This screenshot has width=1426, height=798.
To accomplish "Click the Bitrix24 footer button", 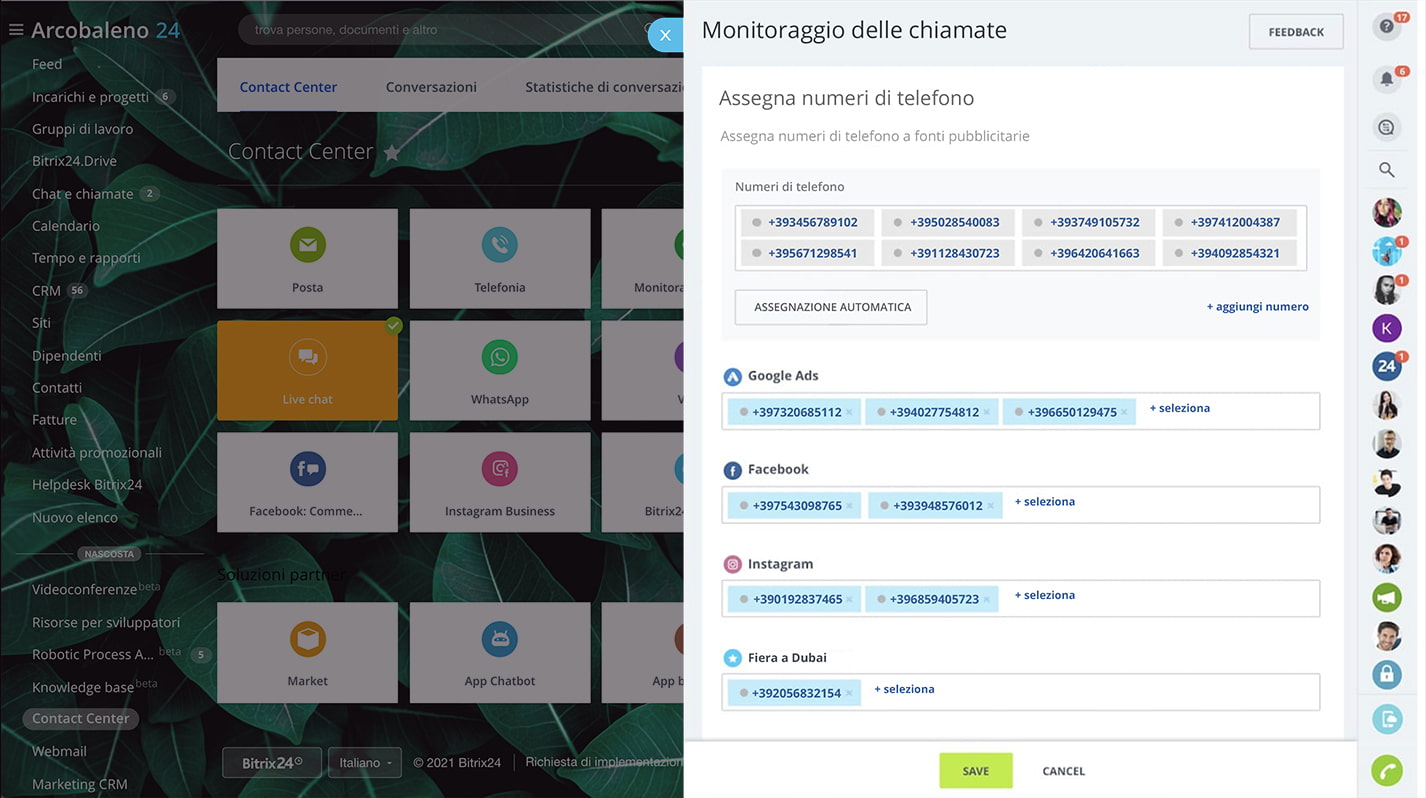I will (272, 763).
